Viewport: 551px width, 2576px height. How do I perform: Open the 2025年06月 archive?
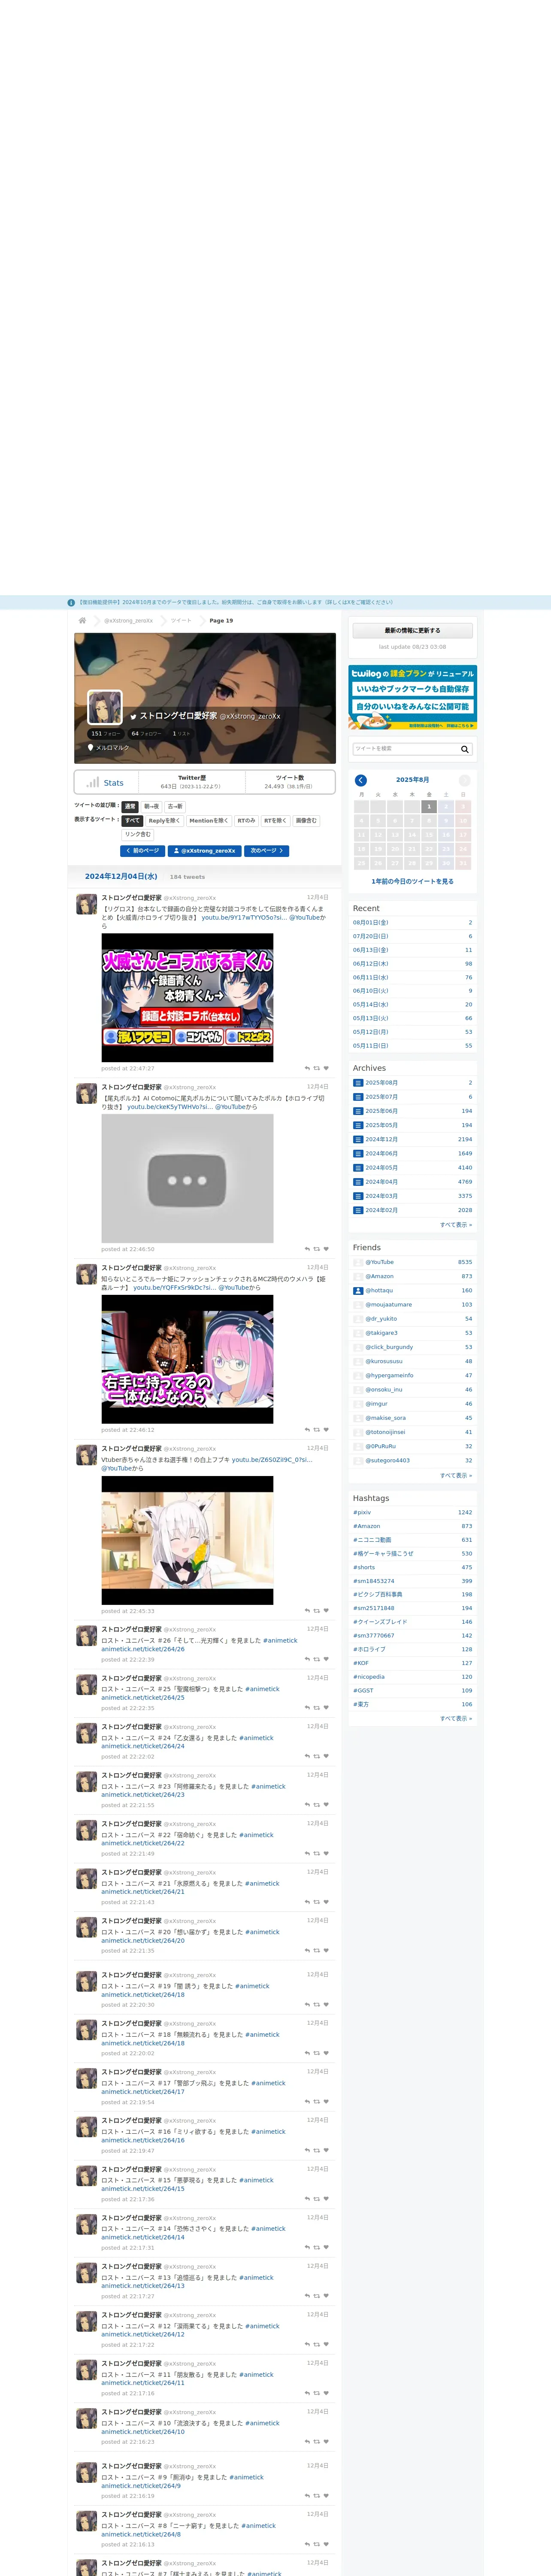point(381,1111)
